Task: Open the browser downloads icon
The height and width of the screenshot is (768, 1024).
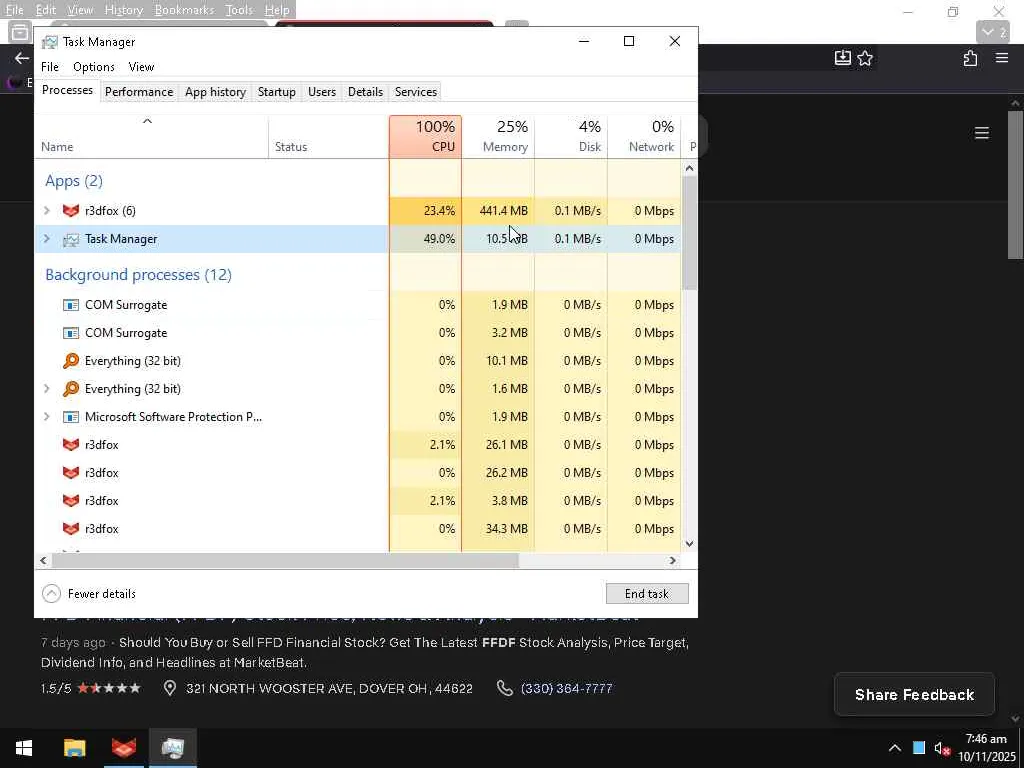Action: click(x=842, y=58)
